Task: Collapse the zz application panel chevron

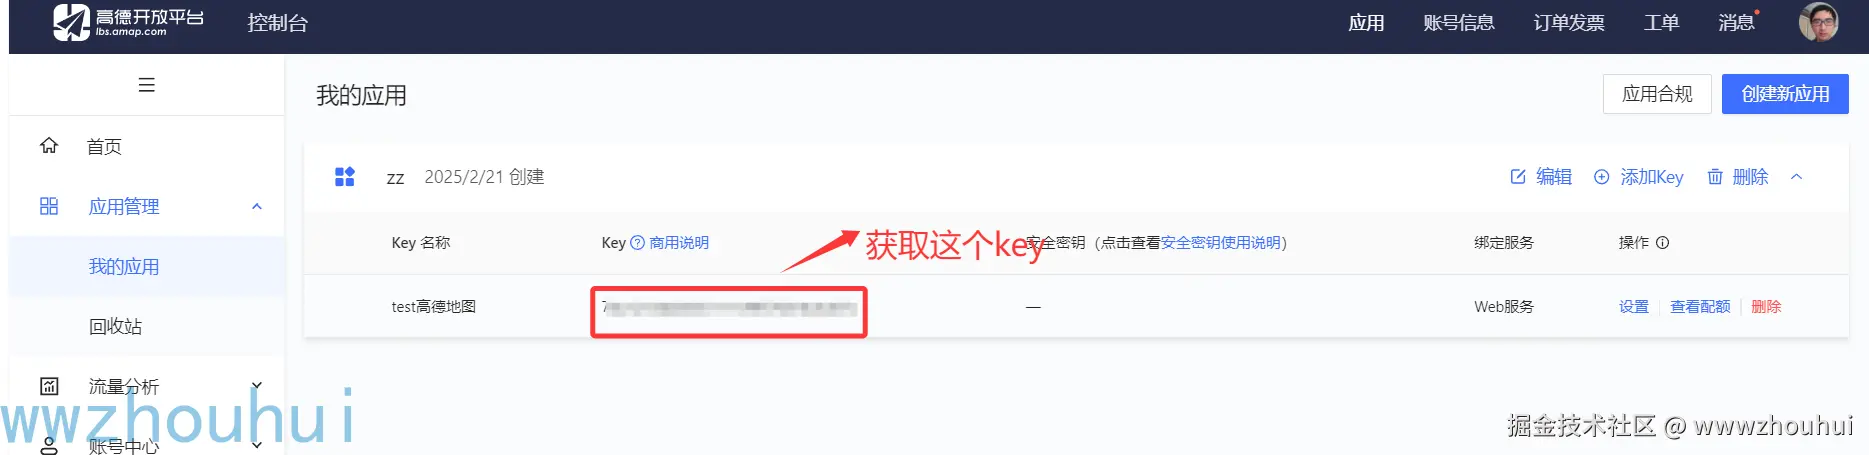Action: [1796, 177]
